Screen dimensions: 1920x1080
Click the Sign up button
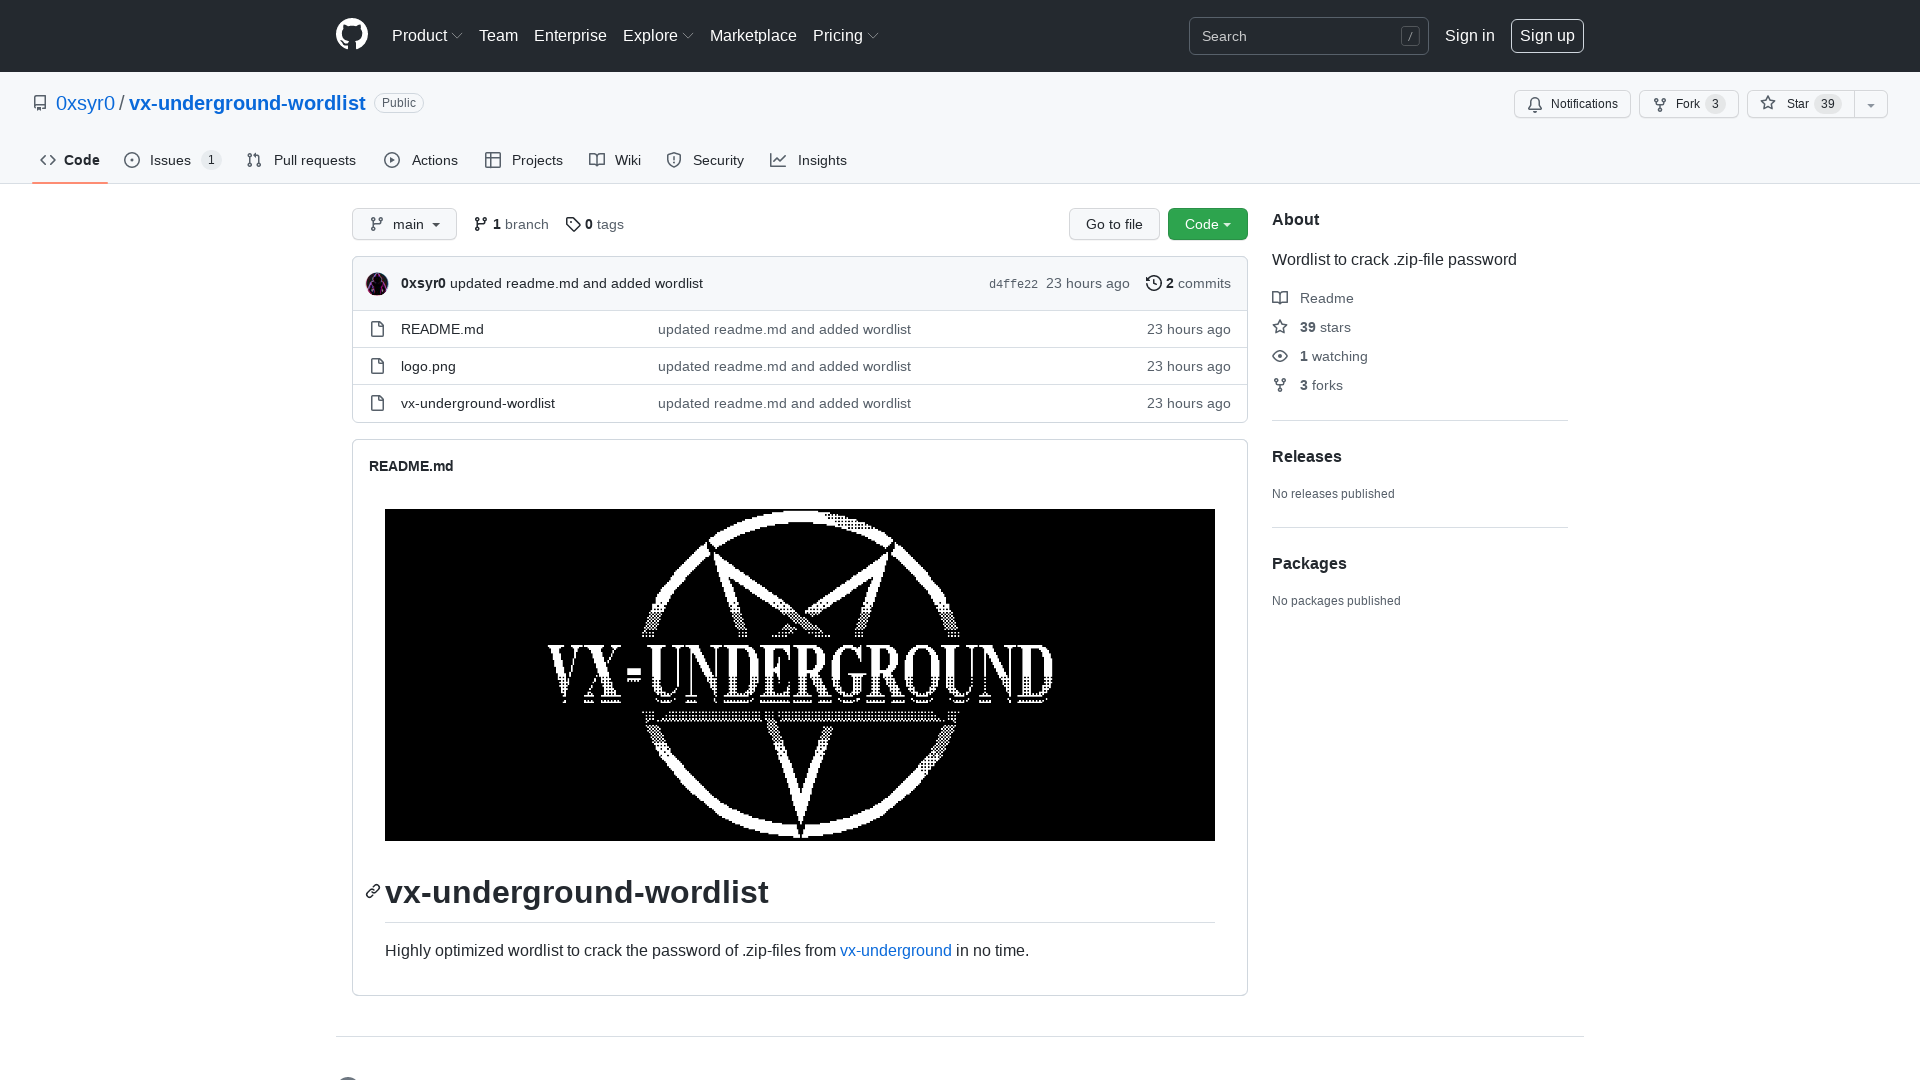pos(1547,36)
